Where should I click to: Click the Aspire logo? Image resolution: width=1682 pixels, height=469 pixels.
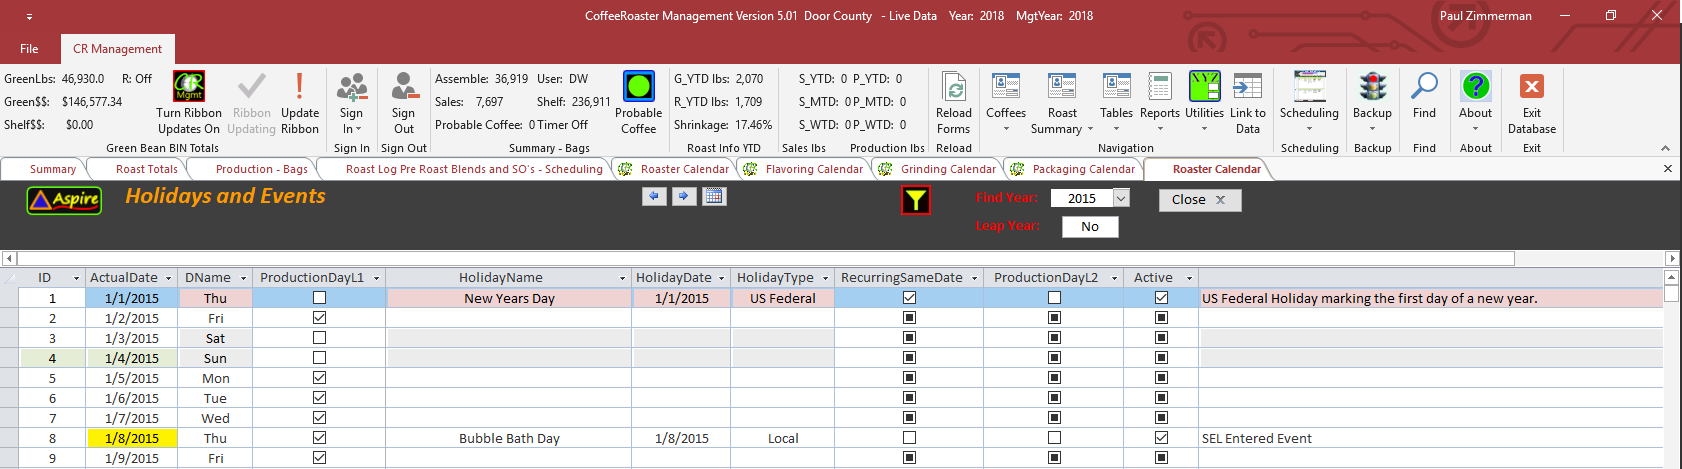pos(64,200)
